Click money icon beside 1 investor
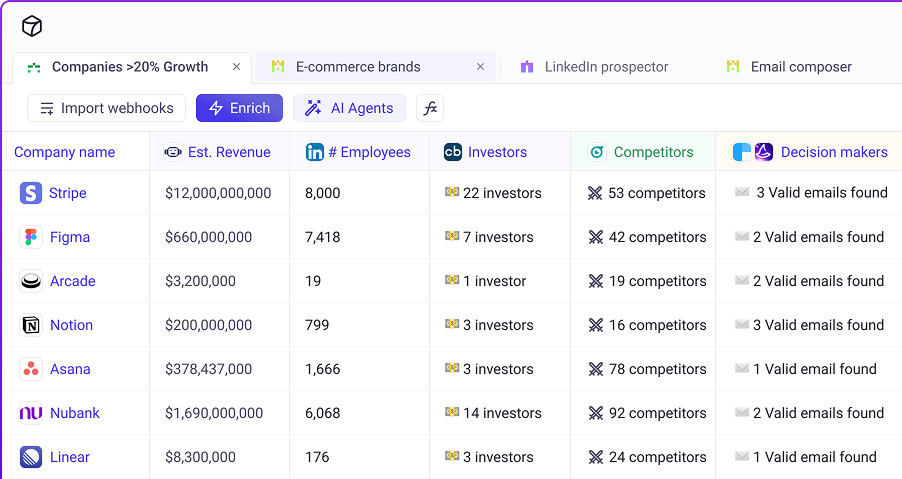The image size is (902, 479). pyautogui.click(x=452, y=280)
